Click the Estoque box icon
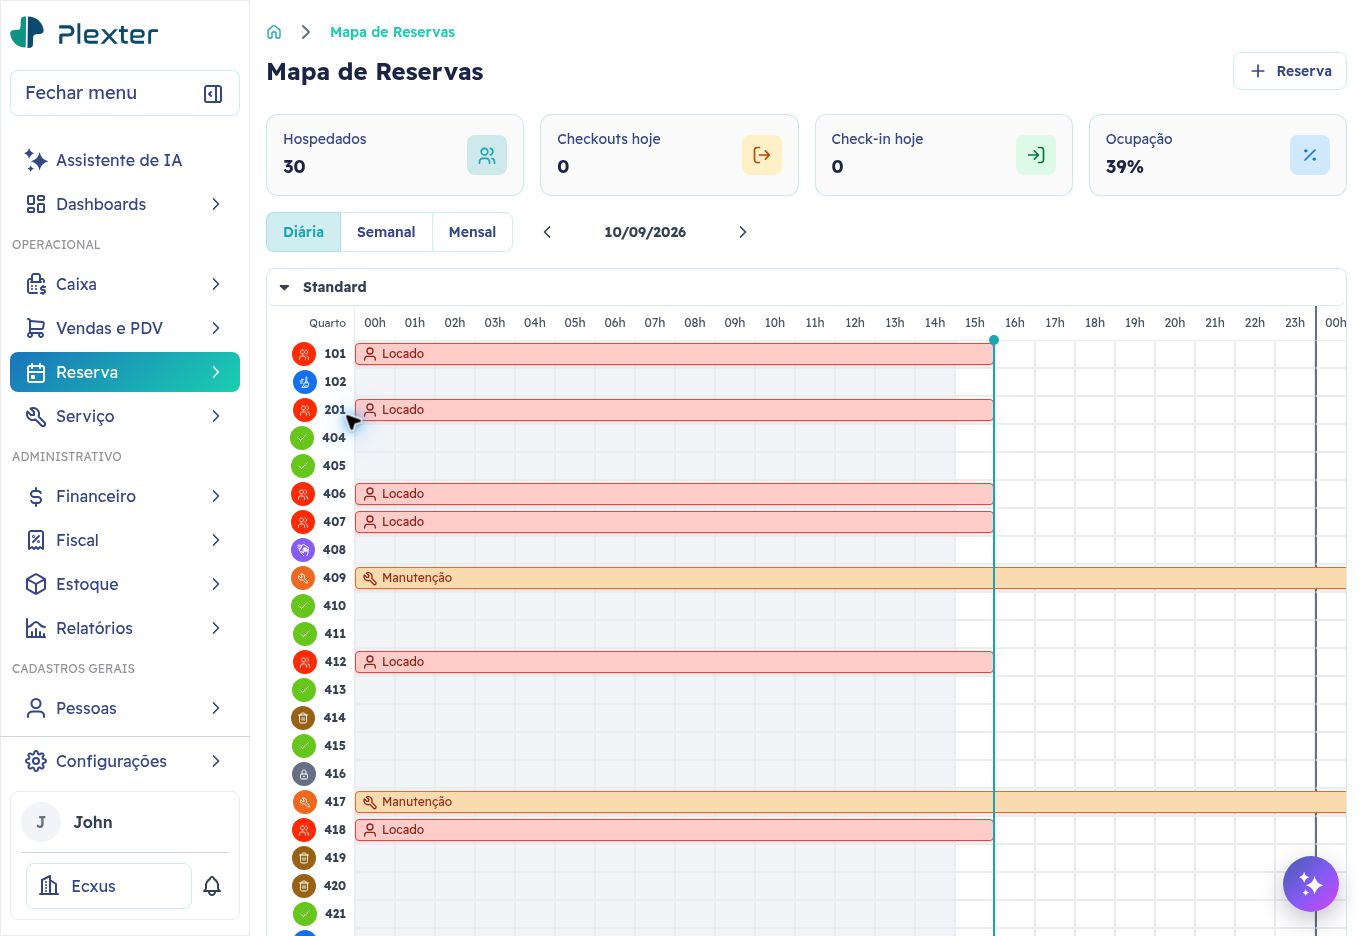The image size is (1363, 936). pyautogui.click(x=36, y=584)
